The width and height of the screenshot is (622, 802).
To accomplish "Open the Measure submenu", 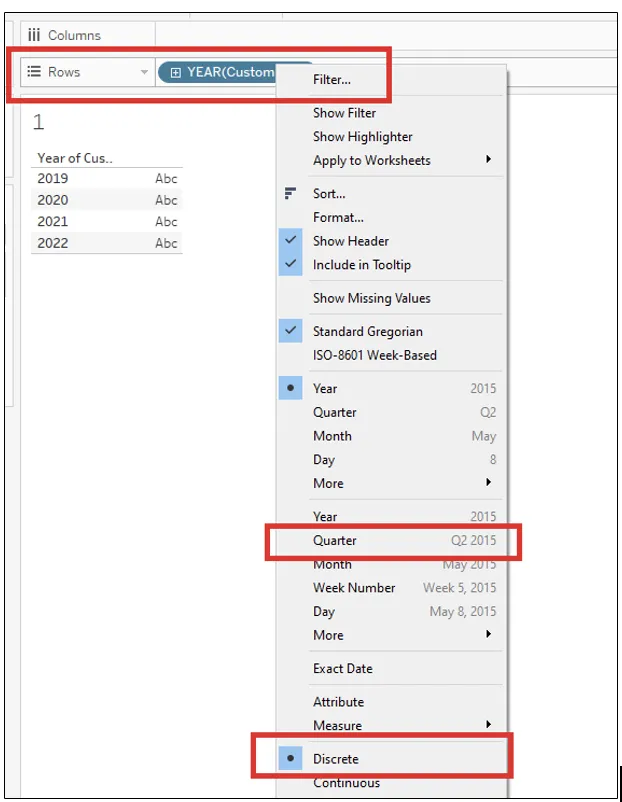I will pyautogui.click(x=488, y=725).
